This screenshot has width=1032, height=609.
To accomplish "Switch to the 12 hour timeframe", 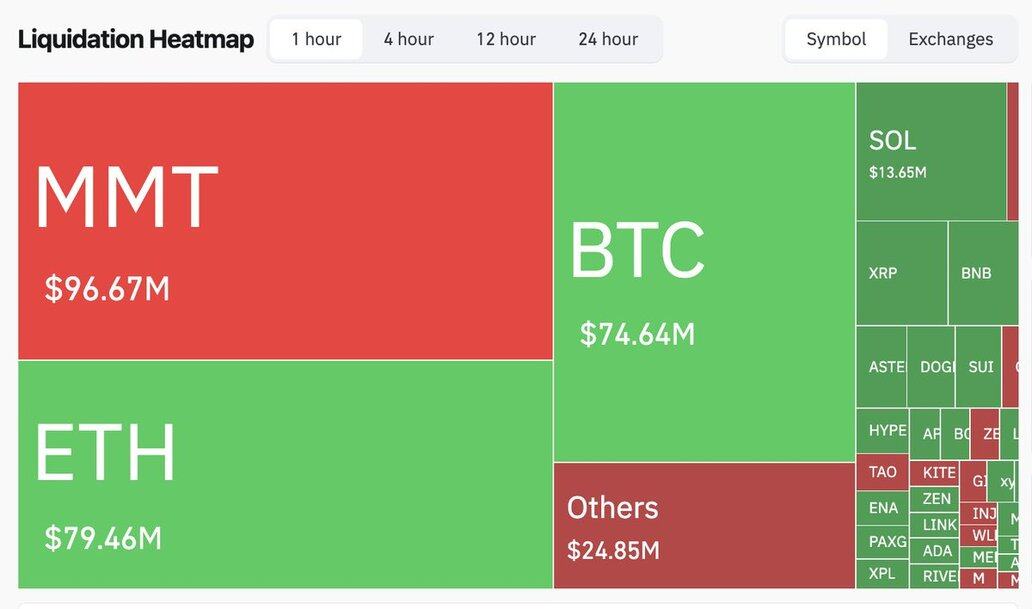I will click(505, 39).
